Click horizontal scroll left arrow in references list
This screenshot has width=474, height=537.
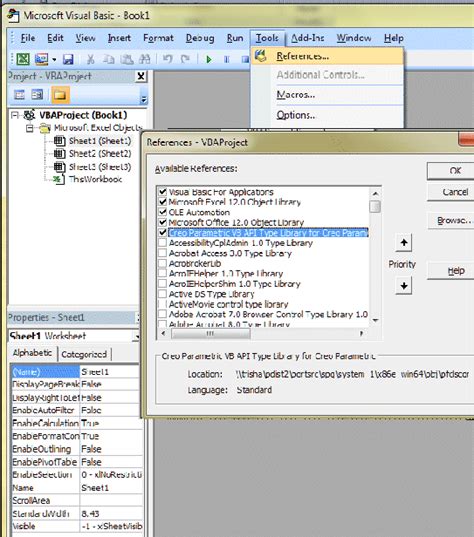[x=163, y=333]
